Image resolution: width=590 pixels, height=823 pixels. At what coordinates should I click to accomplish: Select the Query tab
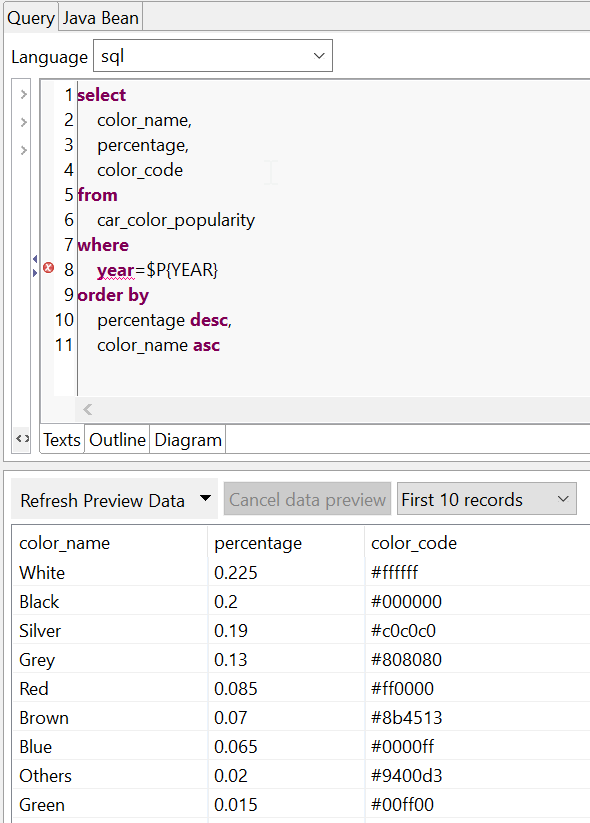coord(30,17)
